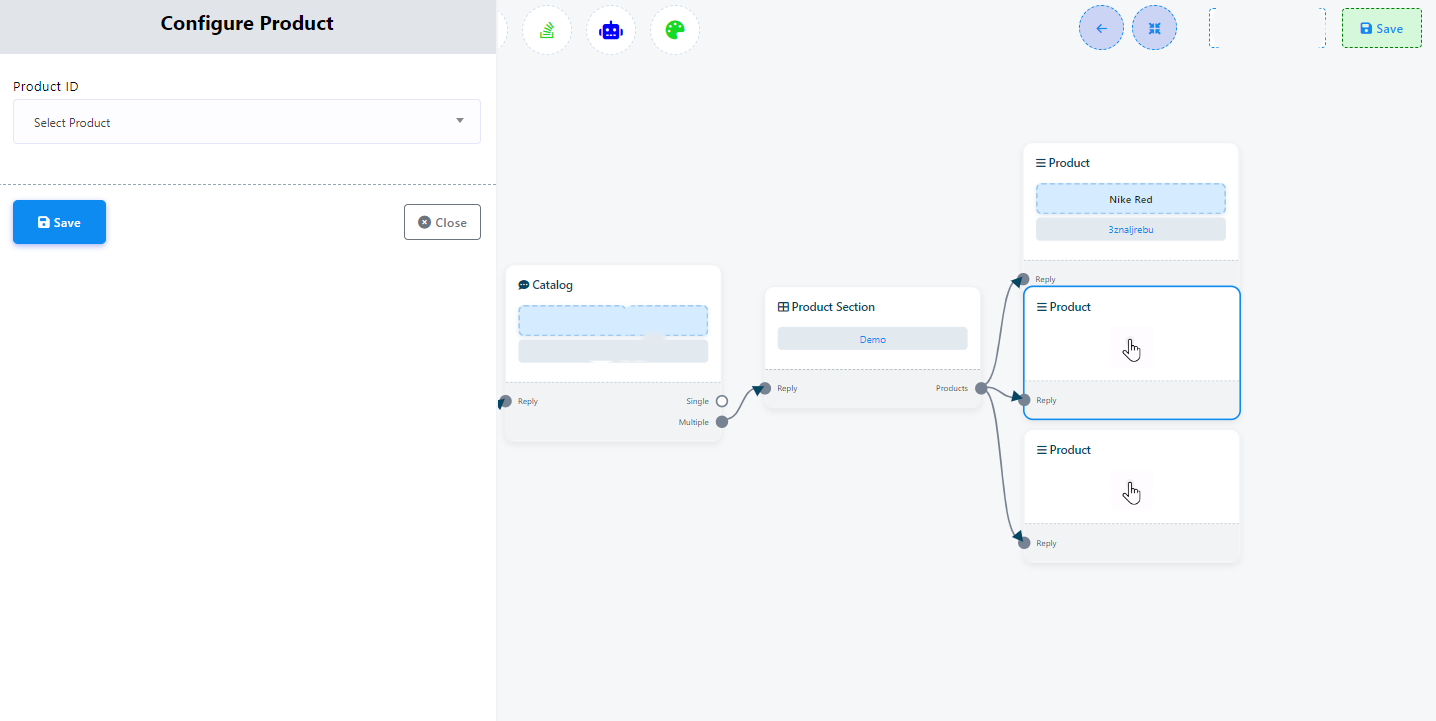Click the Catalog node chat bubble icon
Image resolution: width=1436 pixels, height=721 pixels.
coord(523,285)
